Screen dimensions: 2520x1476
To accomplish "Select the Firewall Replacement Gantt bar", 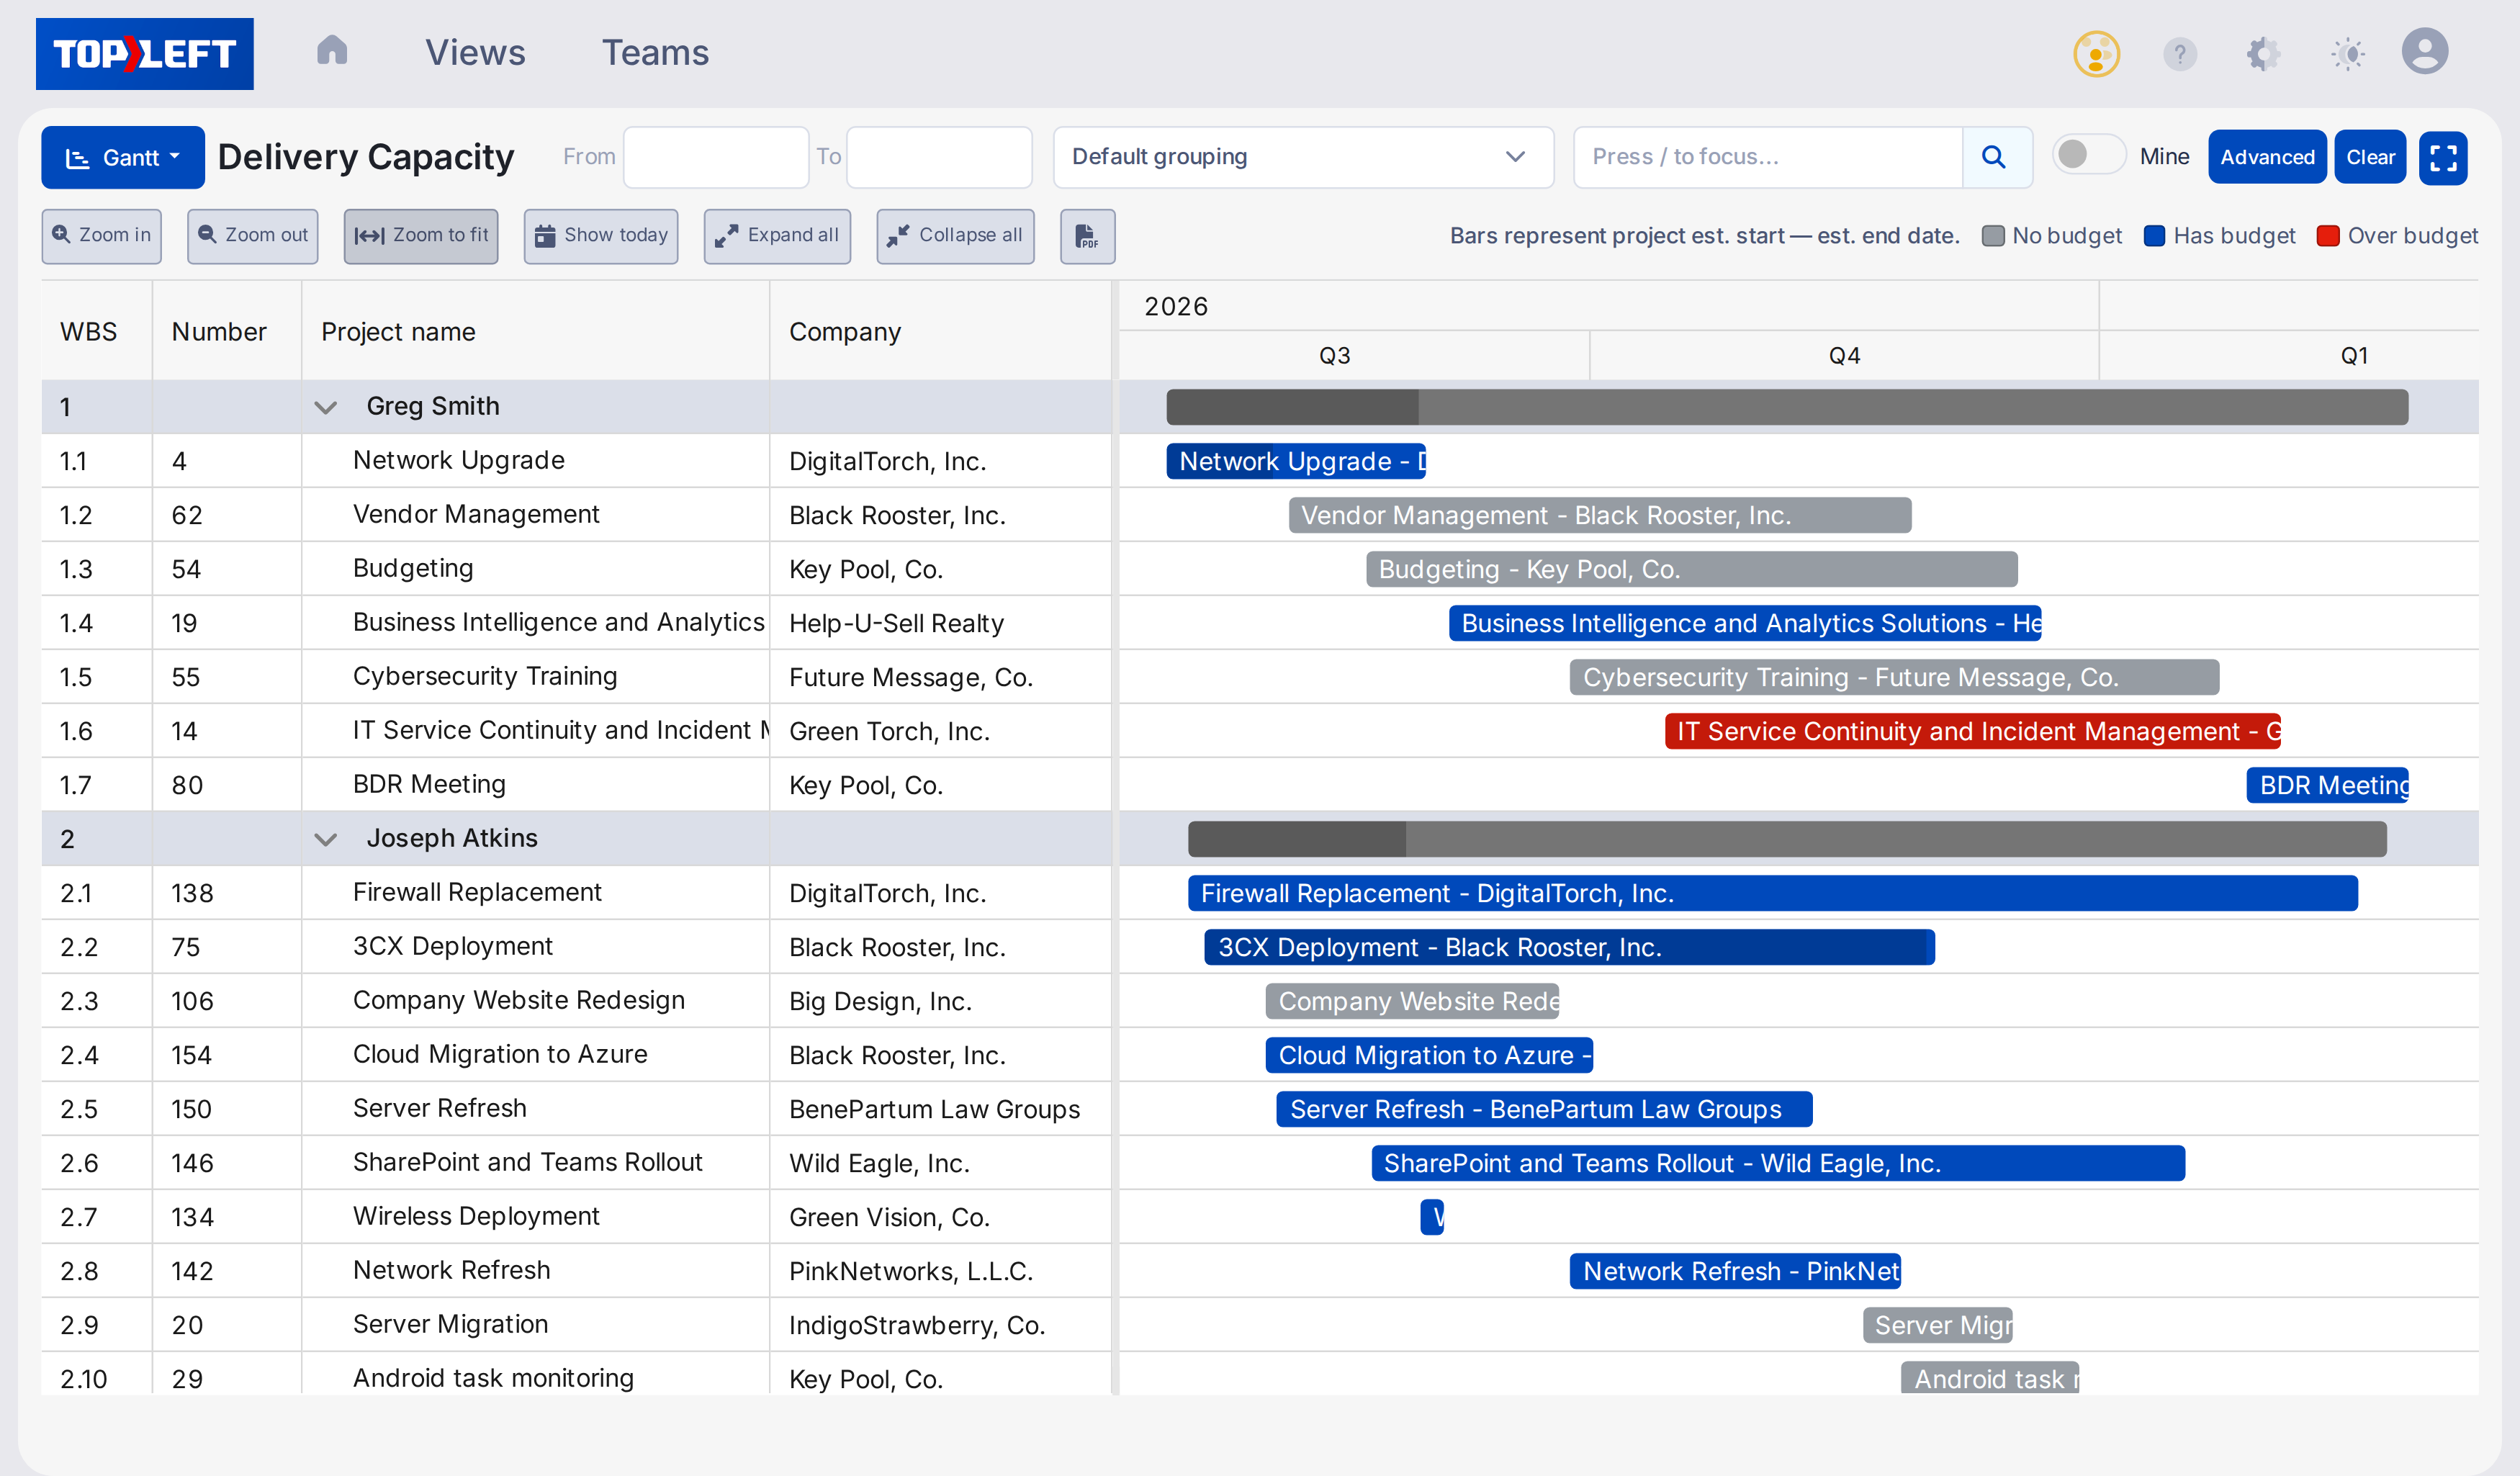I will pos(1772,893).
